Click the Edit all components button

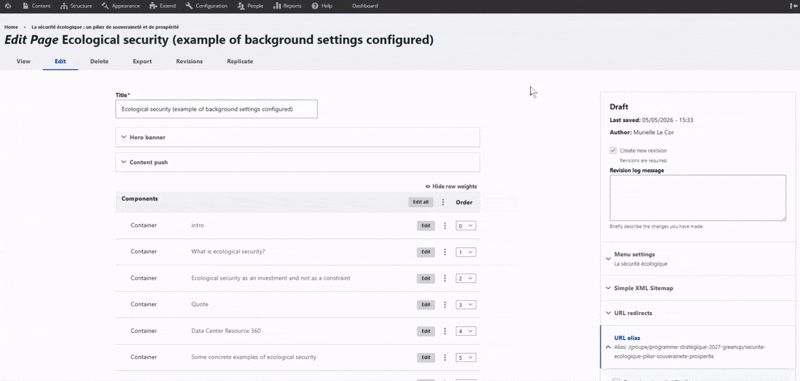click(x=420, y=202)
